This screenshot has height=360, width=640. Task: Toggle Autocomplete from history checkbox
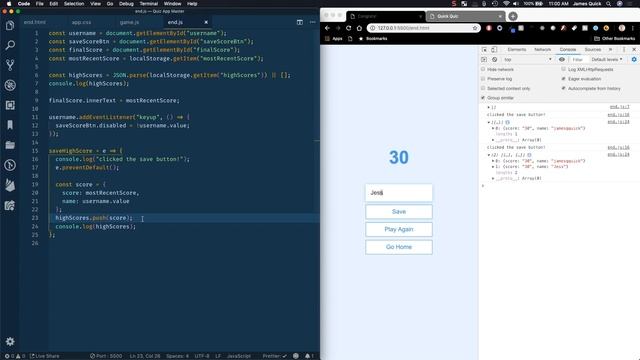click(564, 88)
